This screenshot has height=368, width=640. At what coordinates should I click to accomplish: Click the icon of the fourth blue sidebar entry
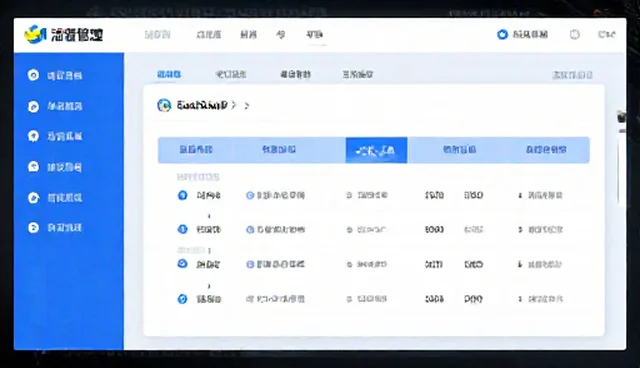(x=33, y=167)
